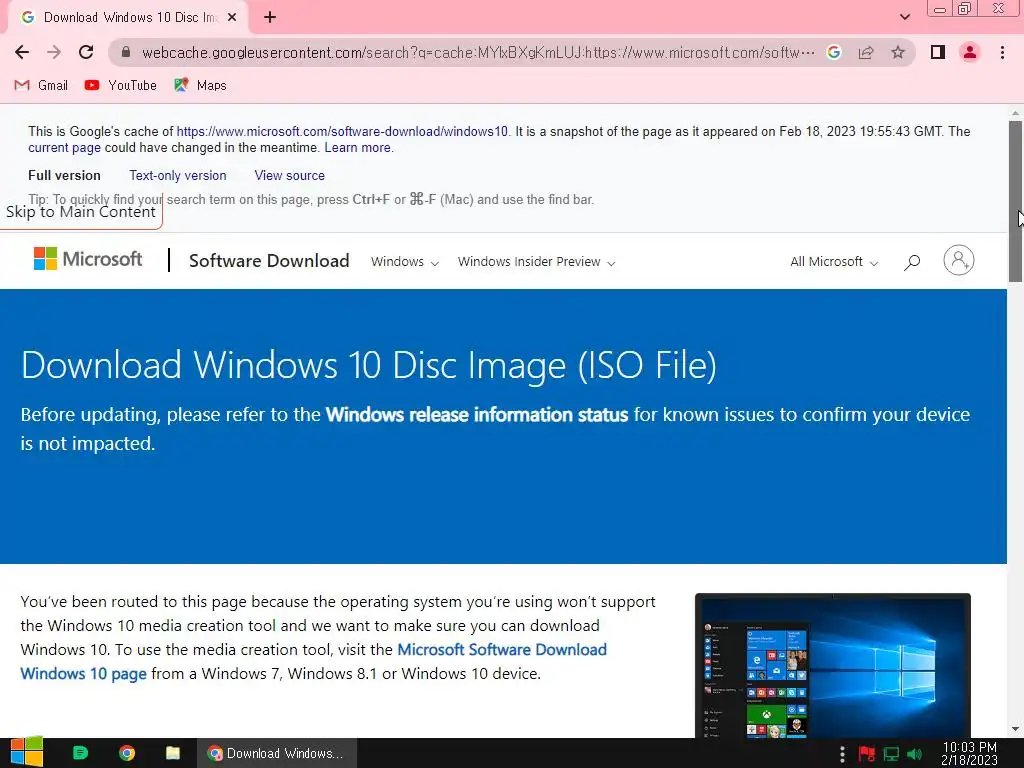Select the Download Windows 10 browser tab
Screen dimensions: 1024x768
click(128, 18)
